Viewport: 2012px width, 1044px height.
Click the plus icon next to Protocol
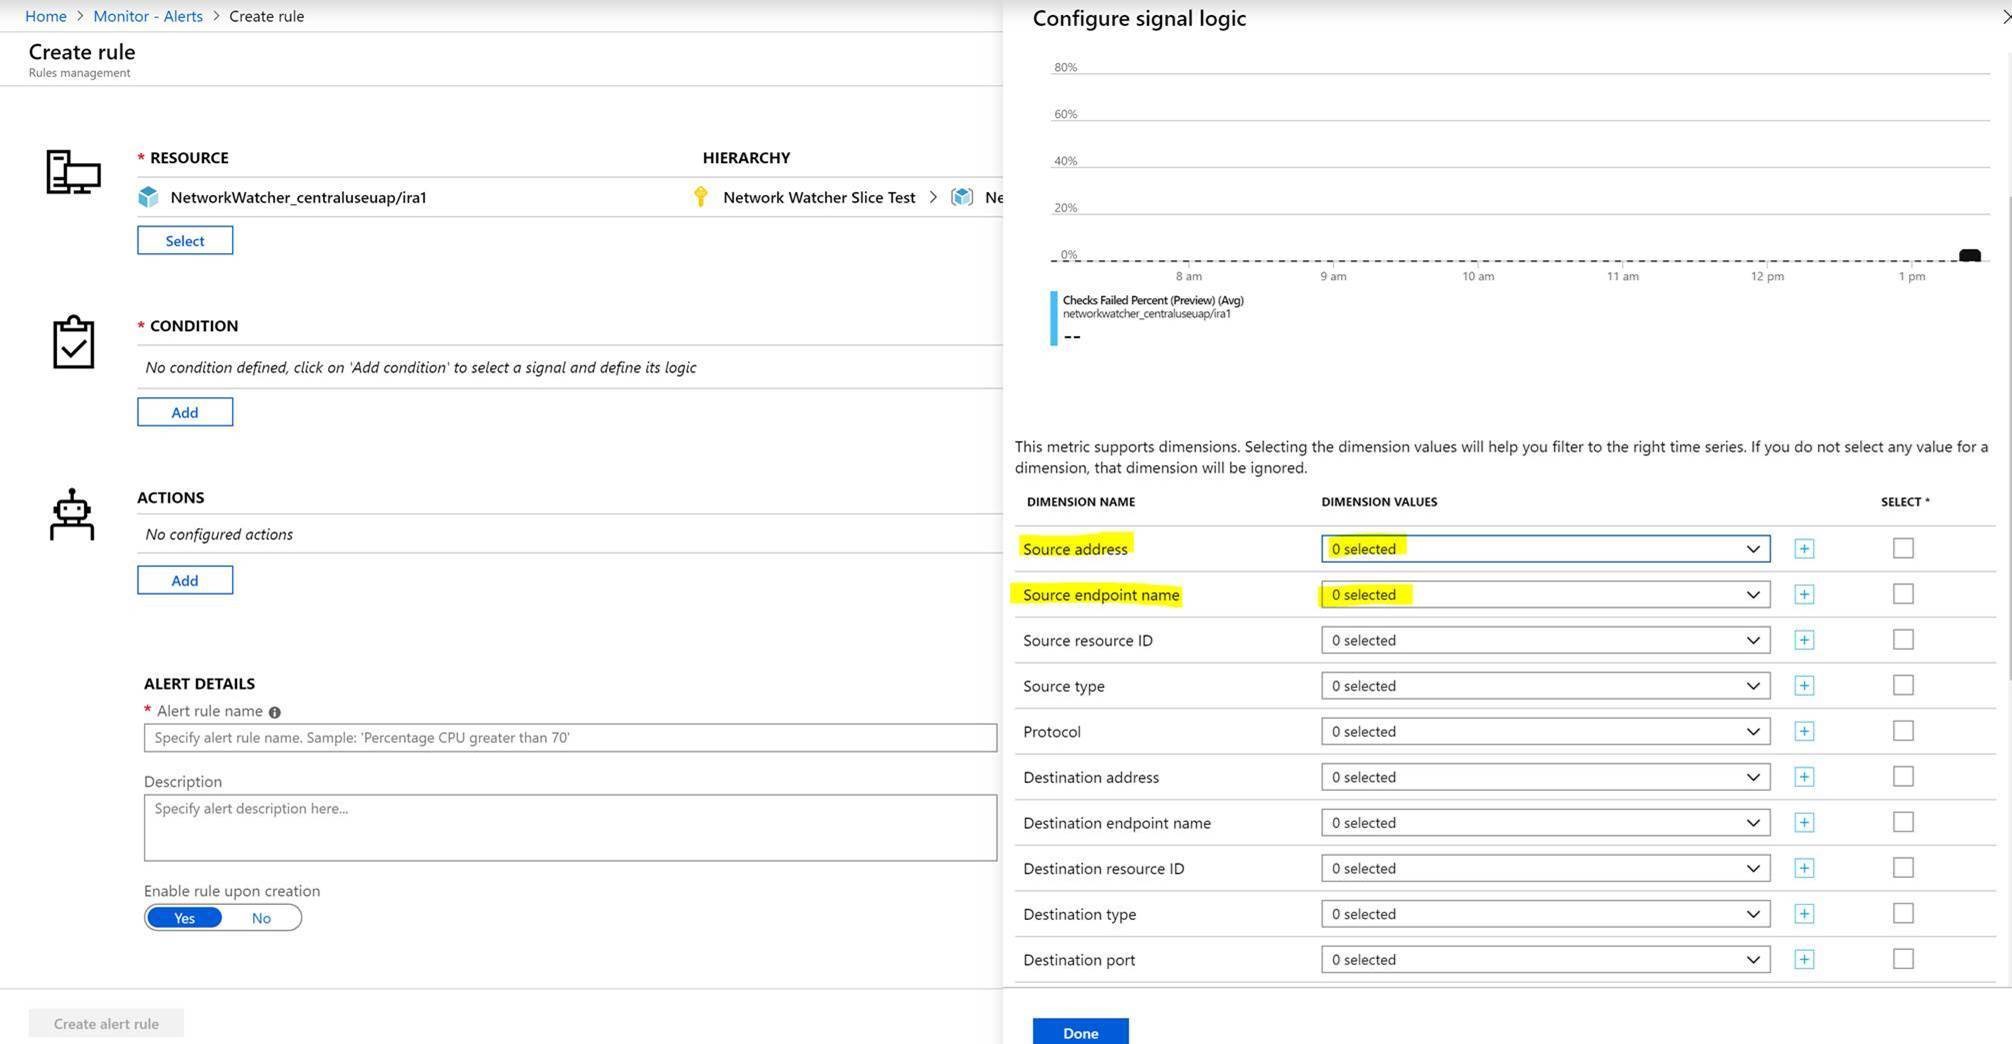click(x=1804, y=732)
